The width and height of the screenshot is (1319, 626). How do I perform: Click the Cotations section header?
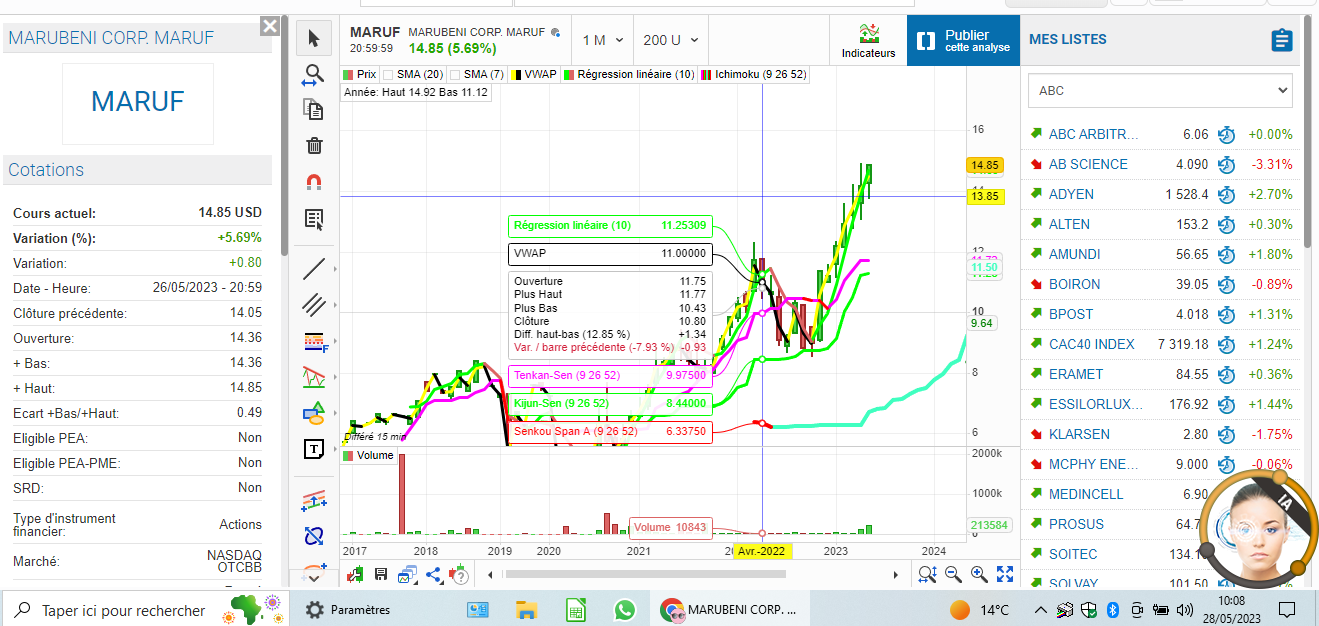(138, 170)
